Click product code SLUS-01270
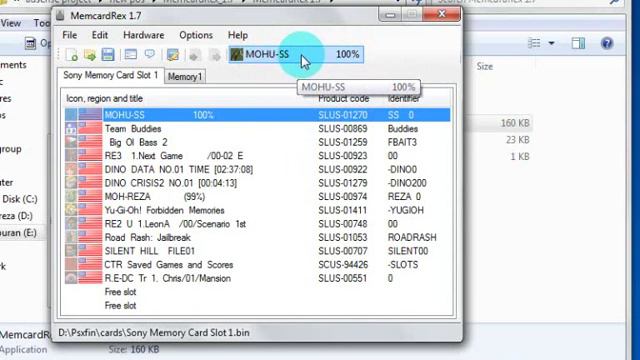640x360 pixels. tap(343, 115)
